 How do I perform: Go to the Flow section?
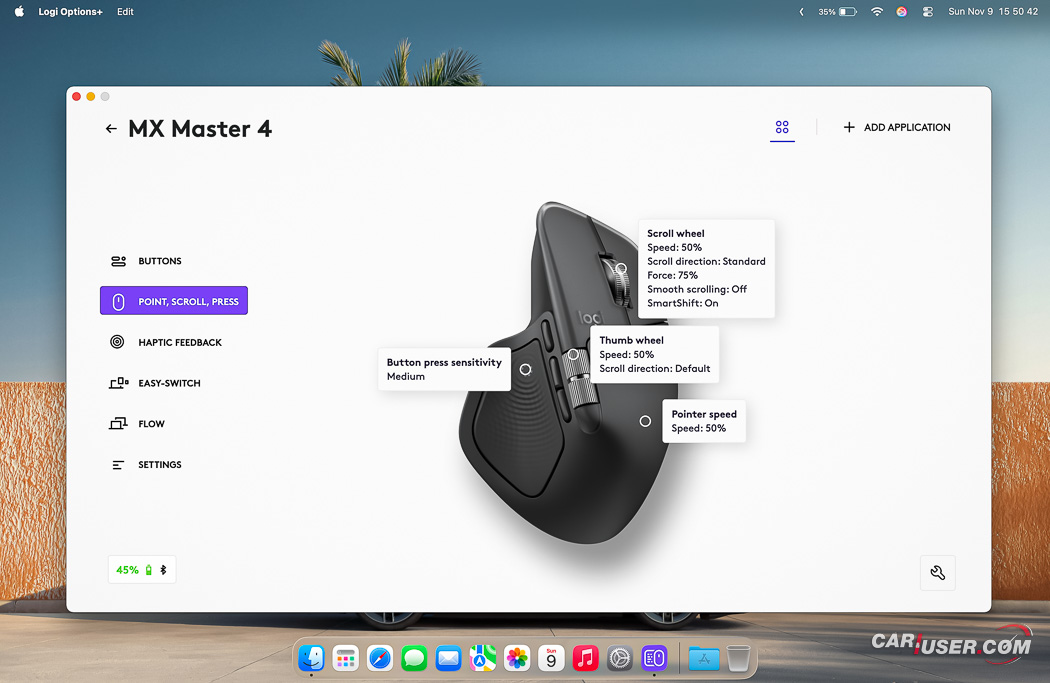click(x=151, y=424)
